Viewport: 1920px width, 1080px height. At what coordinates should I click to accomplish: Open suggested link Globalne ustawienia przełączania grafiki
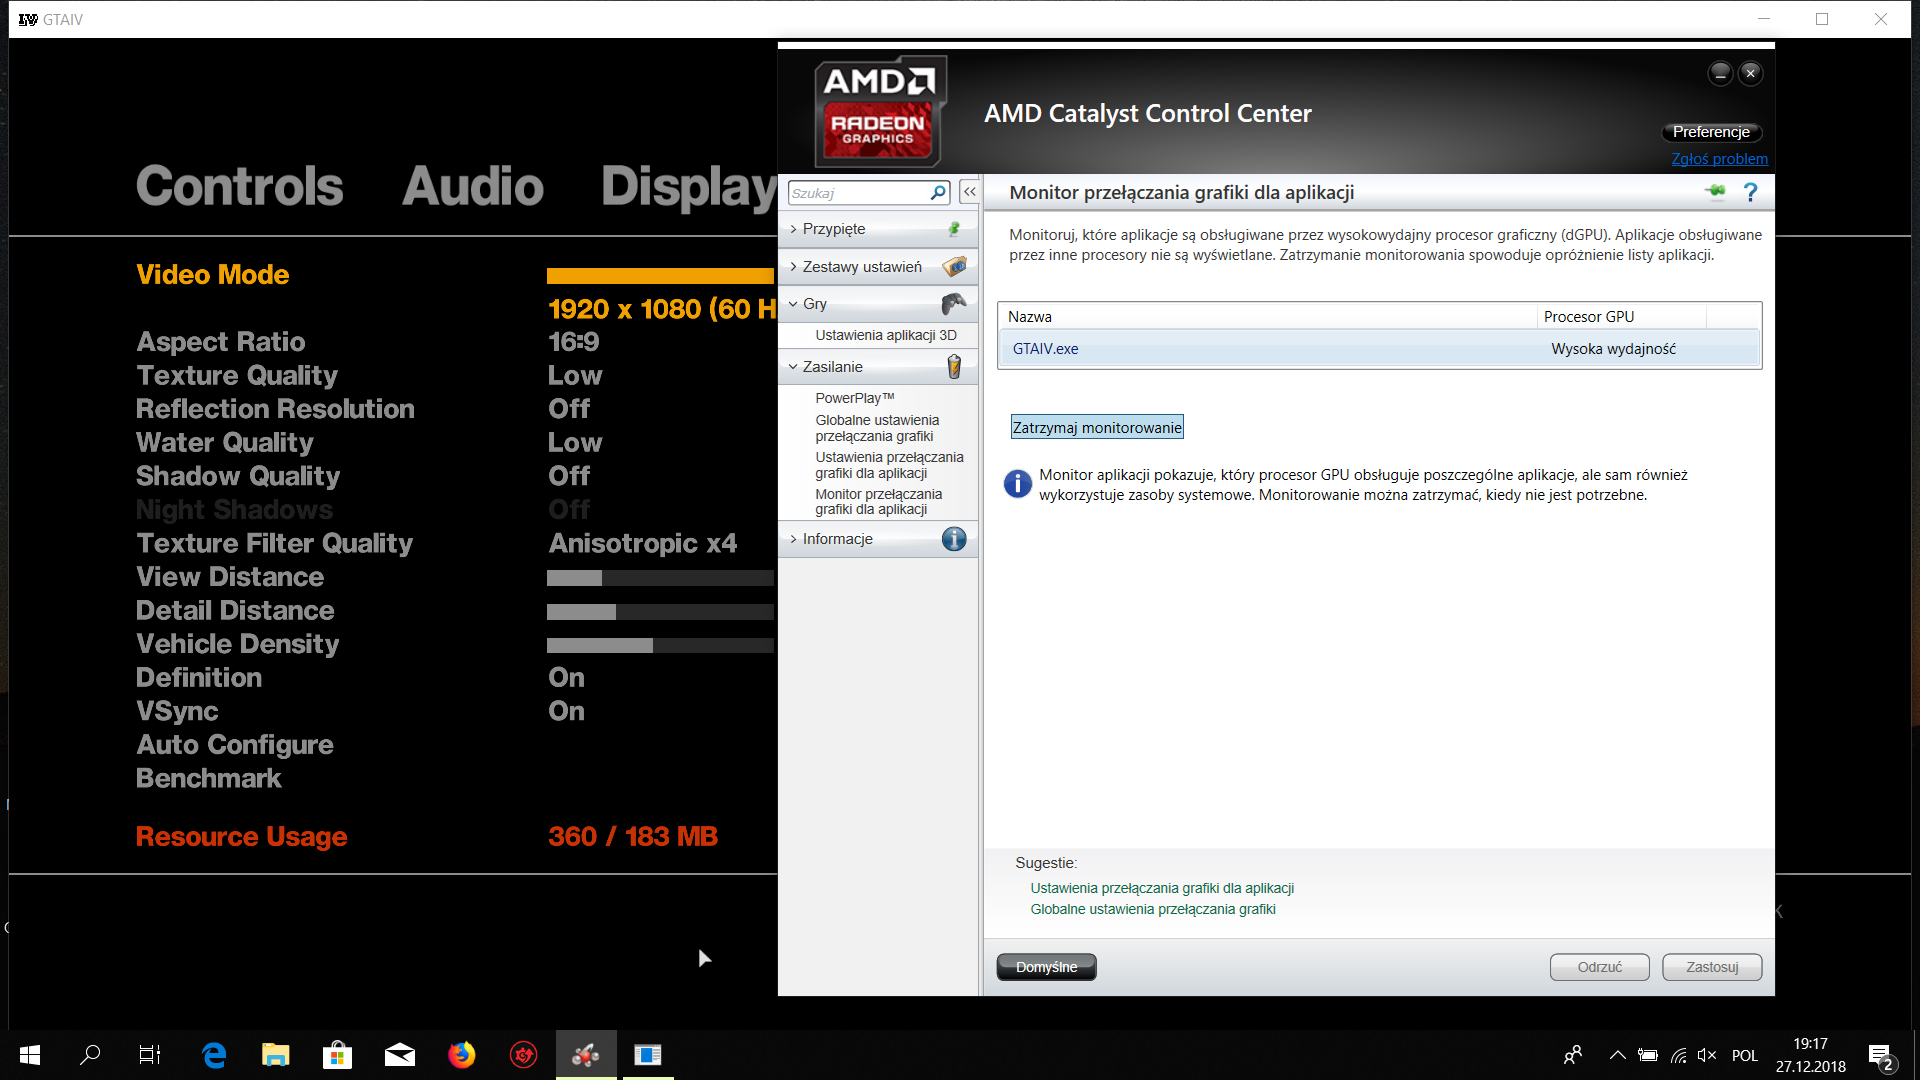point(1153,909)
